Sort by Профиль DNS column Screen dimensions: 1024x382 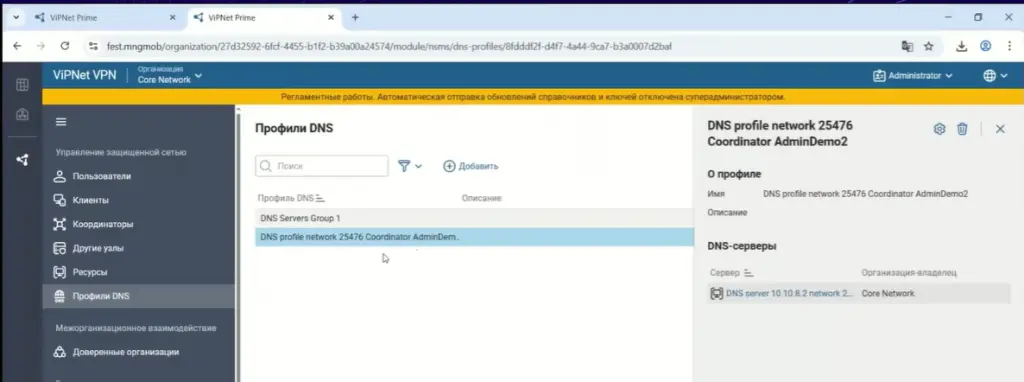[291, 198]
